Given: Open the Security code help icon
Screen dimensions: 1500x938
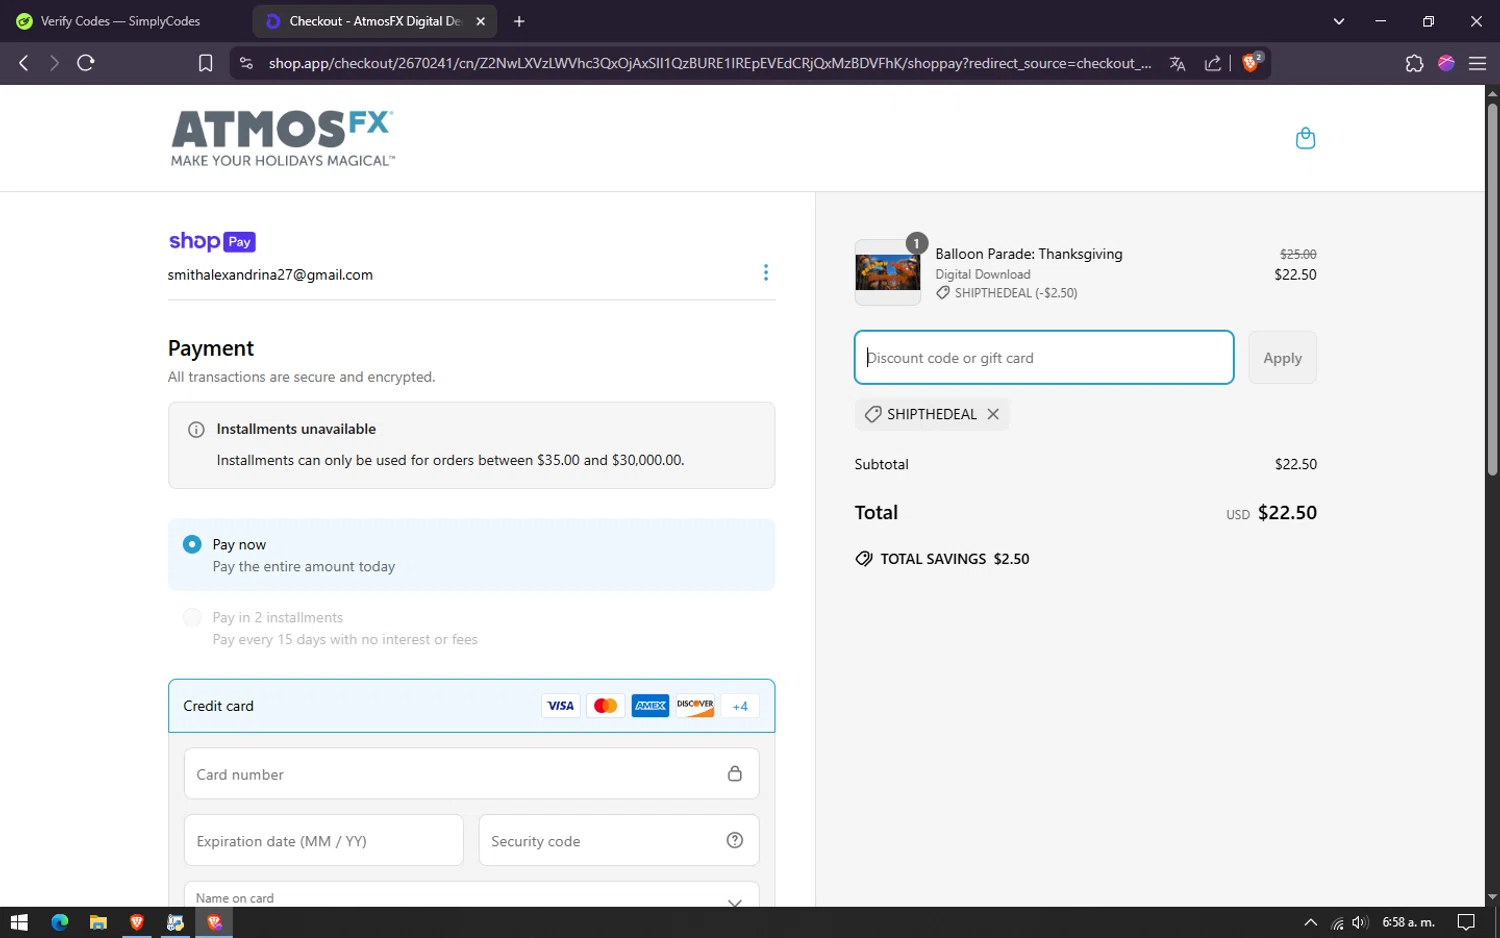Looking at the screenshot, I should (x=735, y=840).
